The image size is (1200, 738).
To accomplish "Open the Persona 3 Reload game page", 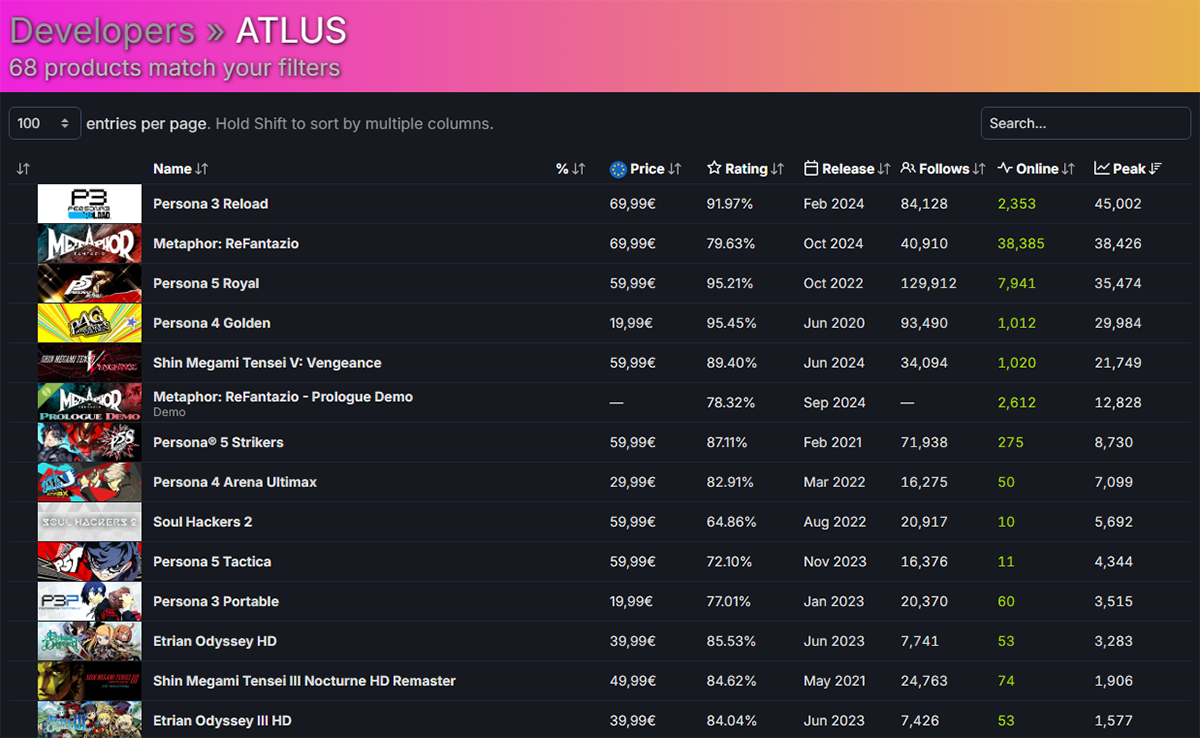I will coord(210,204).
